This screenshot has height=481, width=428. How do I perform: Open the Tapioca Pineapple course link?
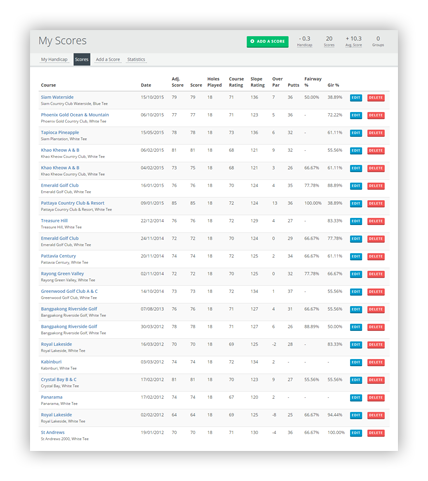[x=60, y=132]
